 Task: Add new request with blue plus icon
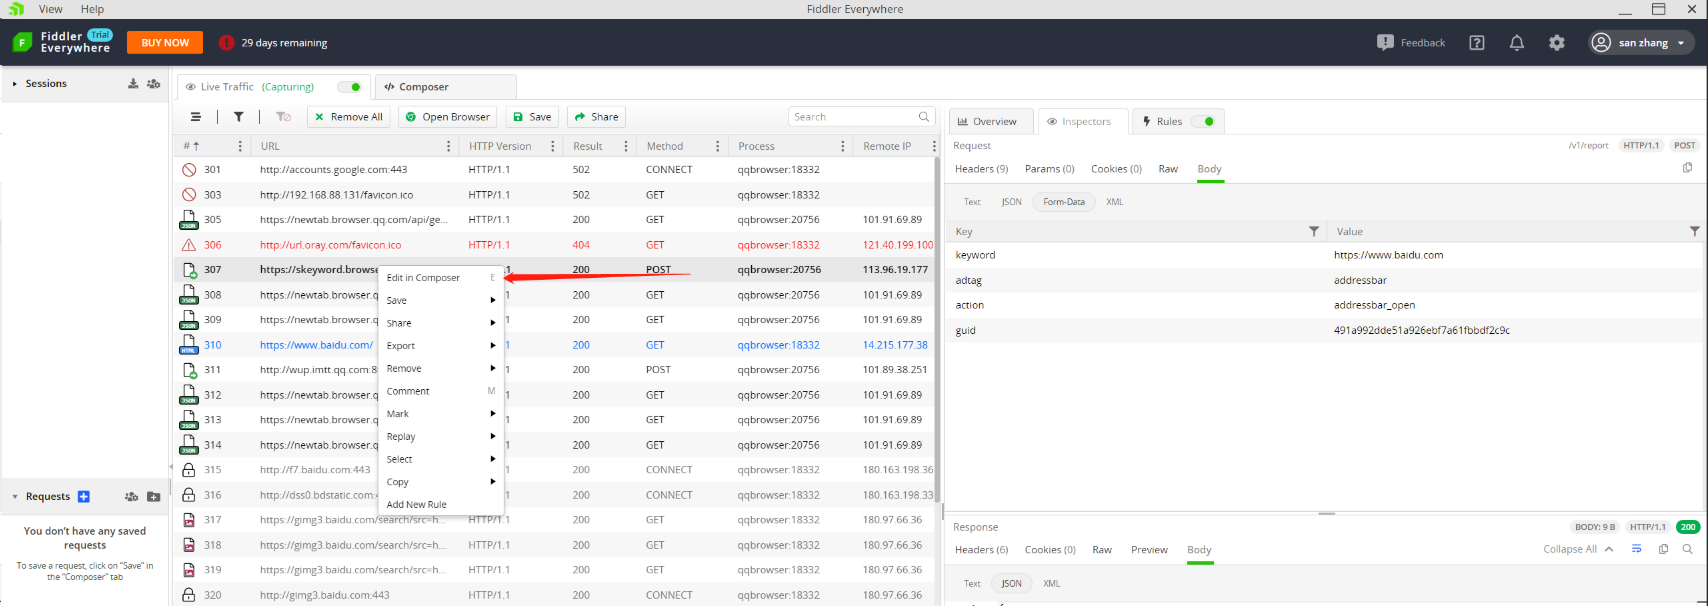84,497
